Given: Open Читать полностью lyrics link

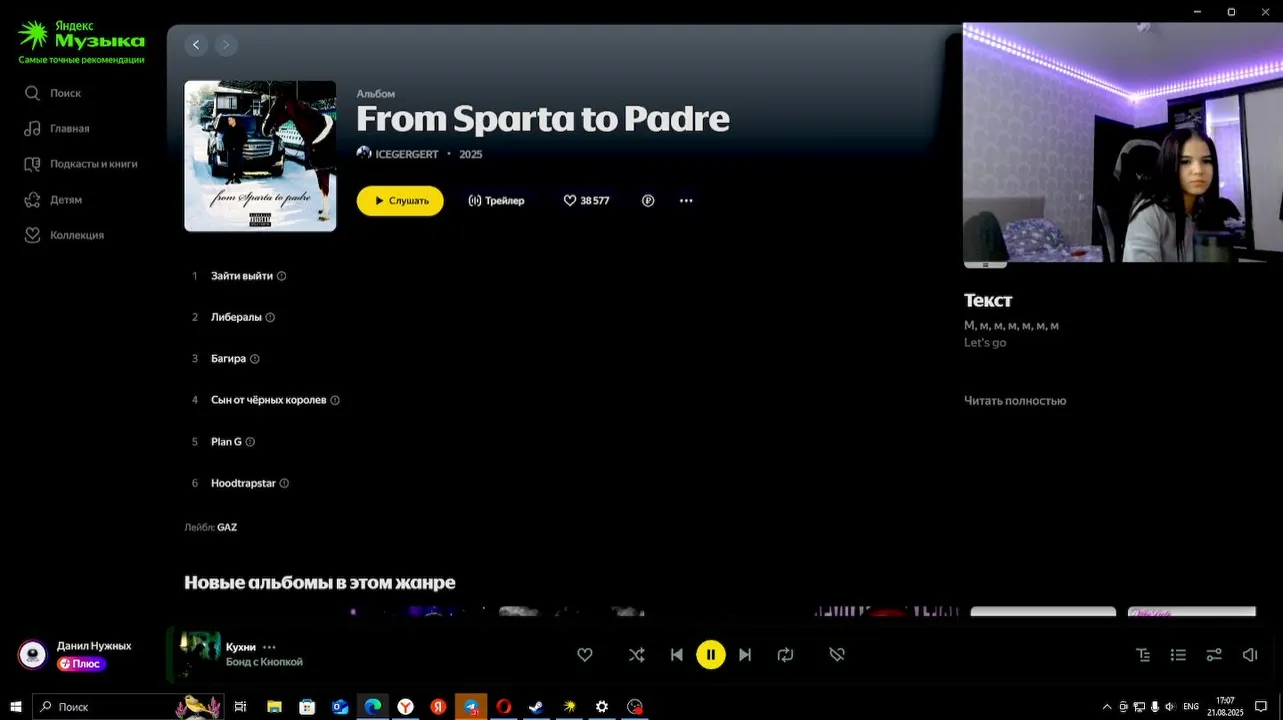Looking at the screenshot, I should point(1015,401).
